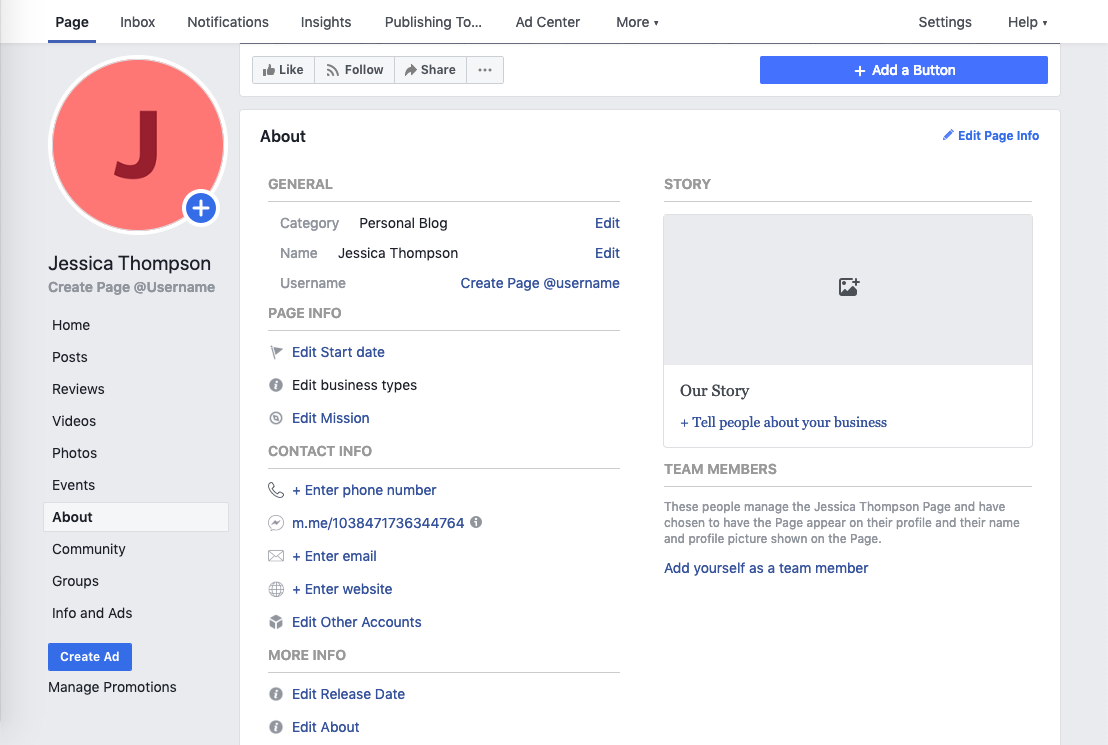Viewport: 1108px width, 745px height.
Task: Open Videos in left sidebar
Action: click(73, 421)
